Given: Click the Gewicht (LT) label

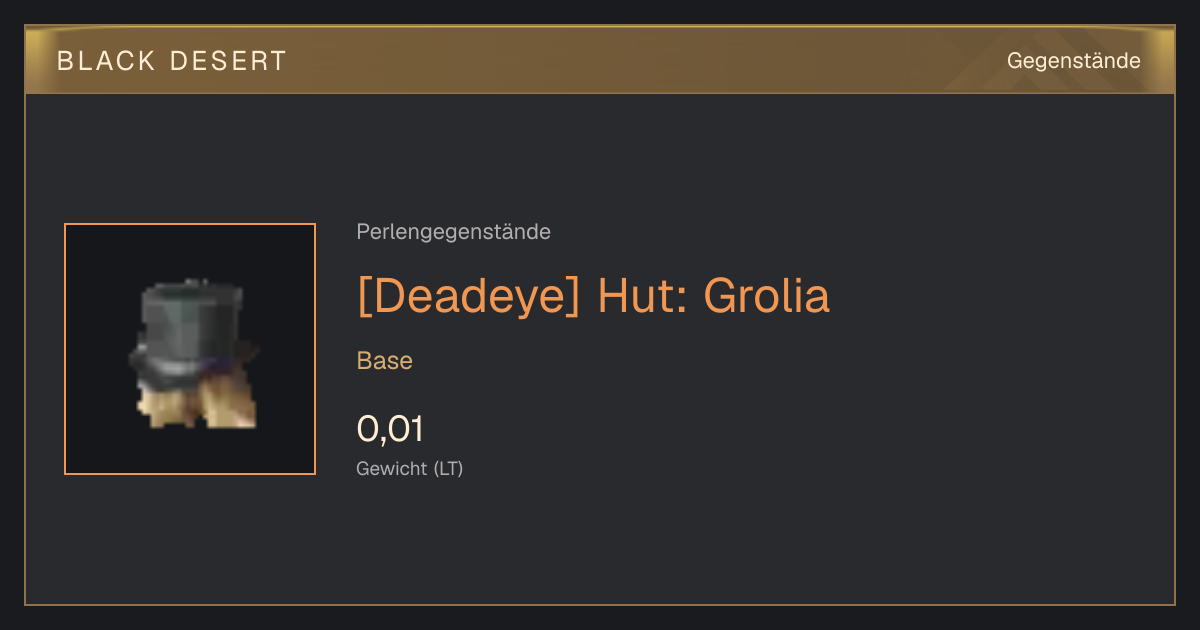Looking at the screenshot, I should pyautogui.click(x=410, y=468).
